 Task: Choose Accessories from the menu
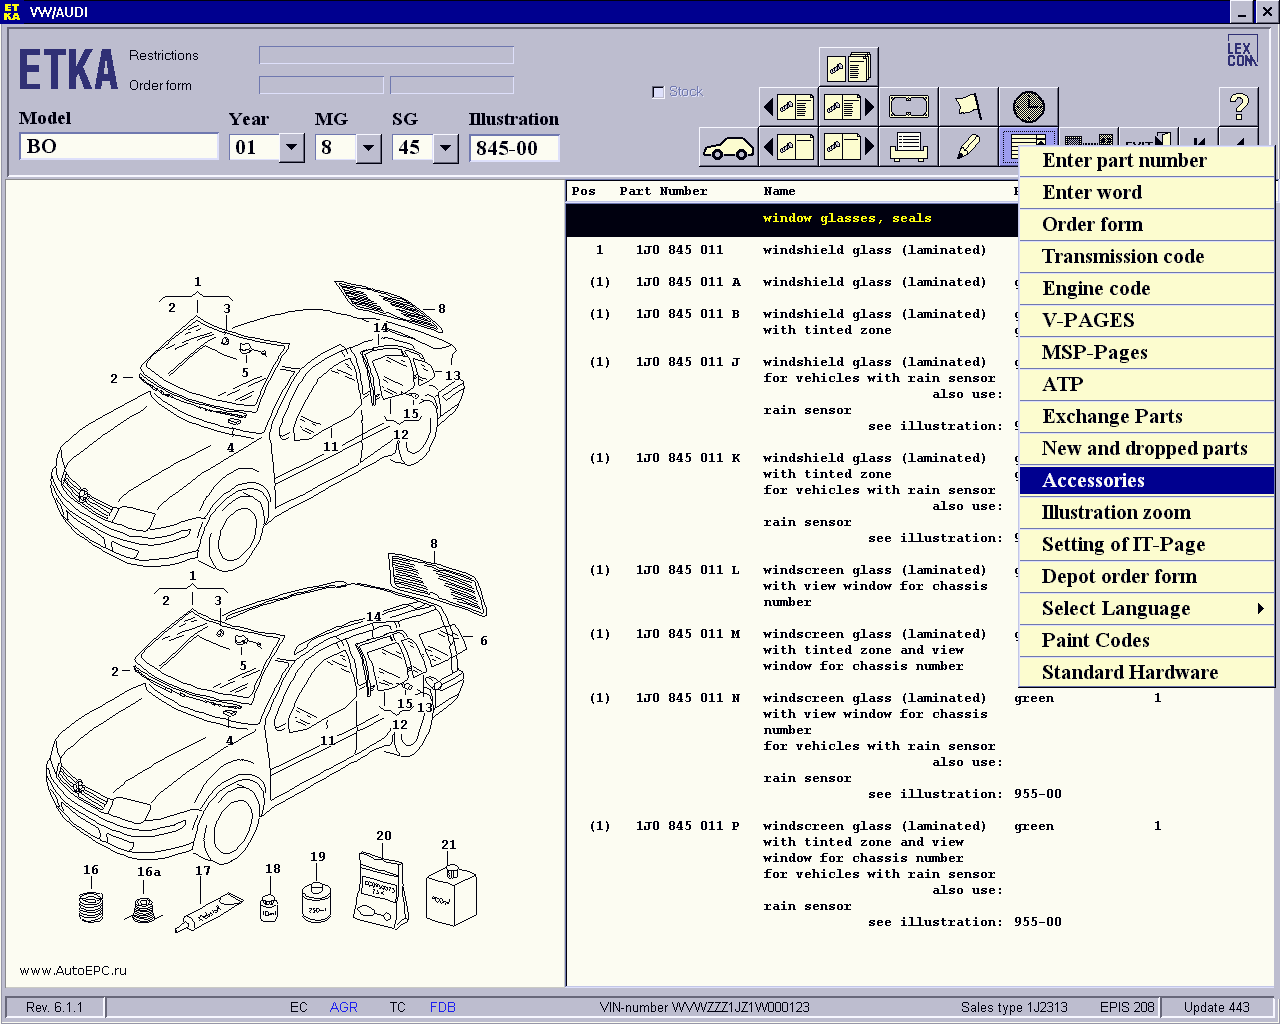point(1093,481)
